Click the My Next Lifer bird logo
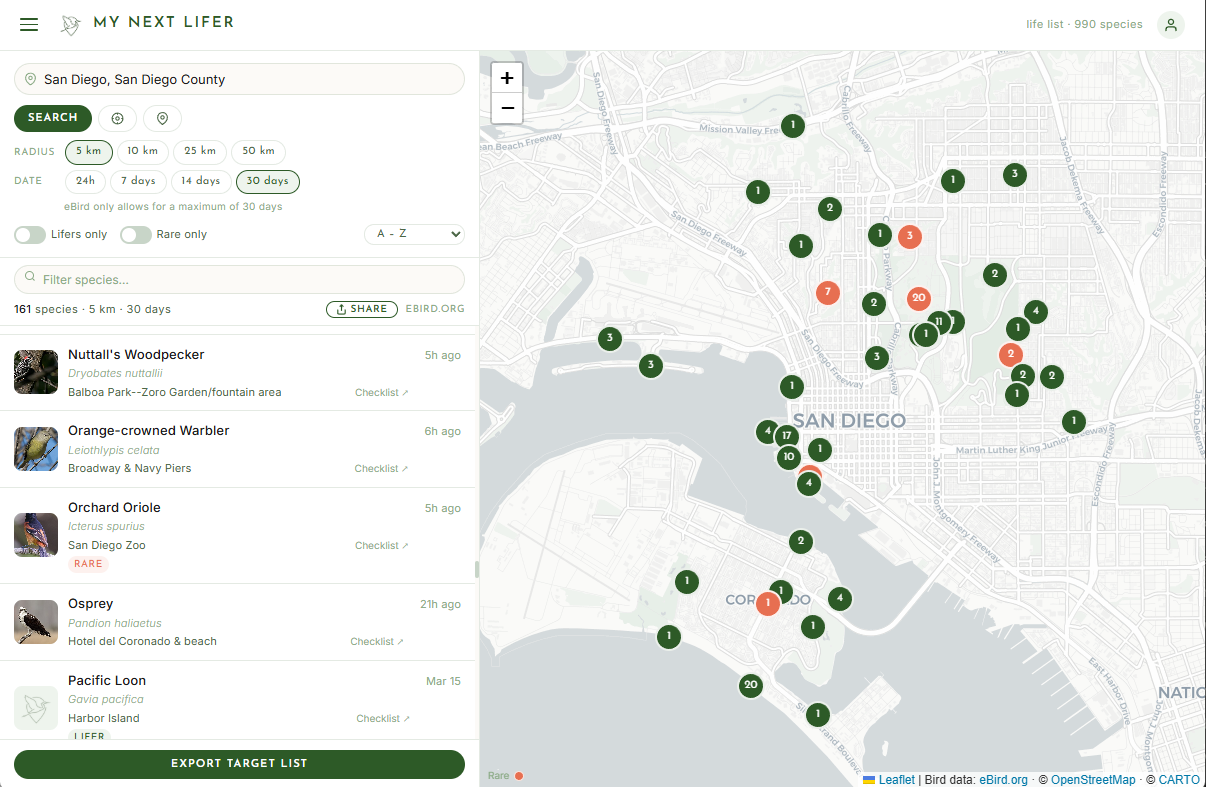The height and width of the screenshot is (787, 1206). coord(69,24)
